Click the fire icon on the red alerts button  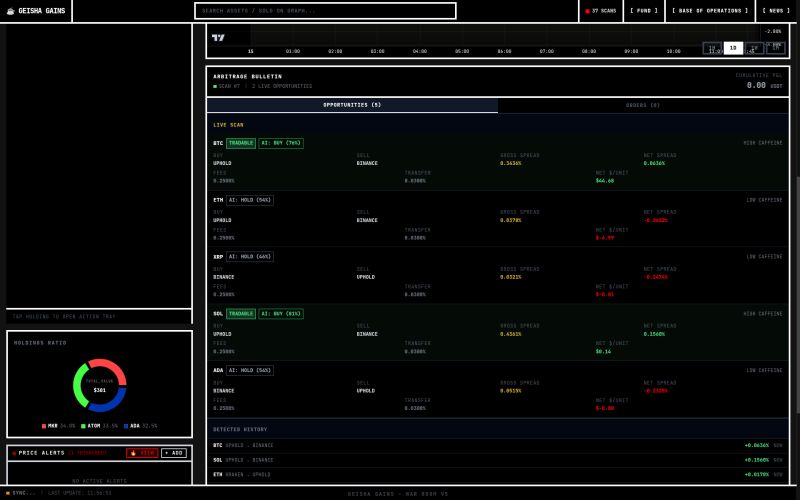[133, 453]
